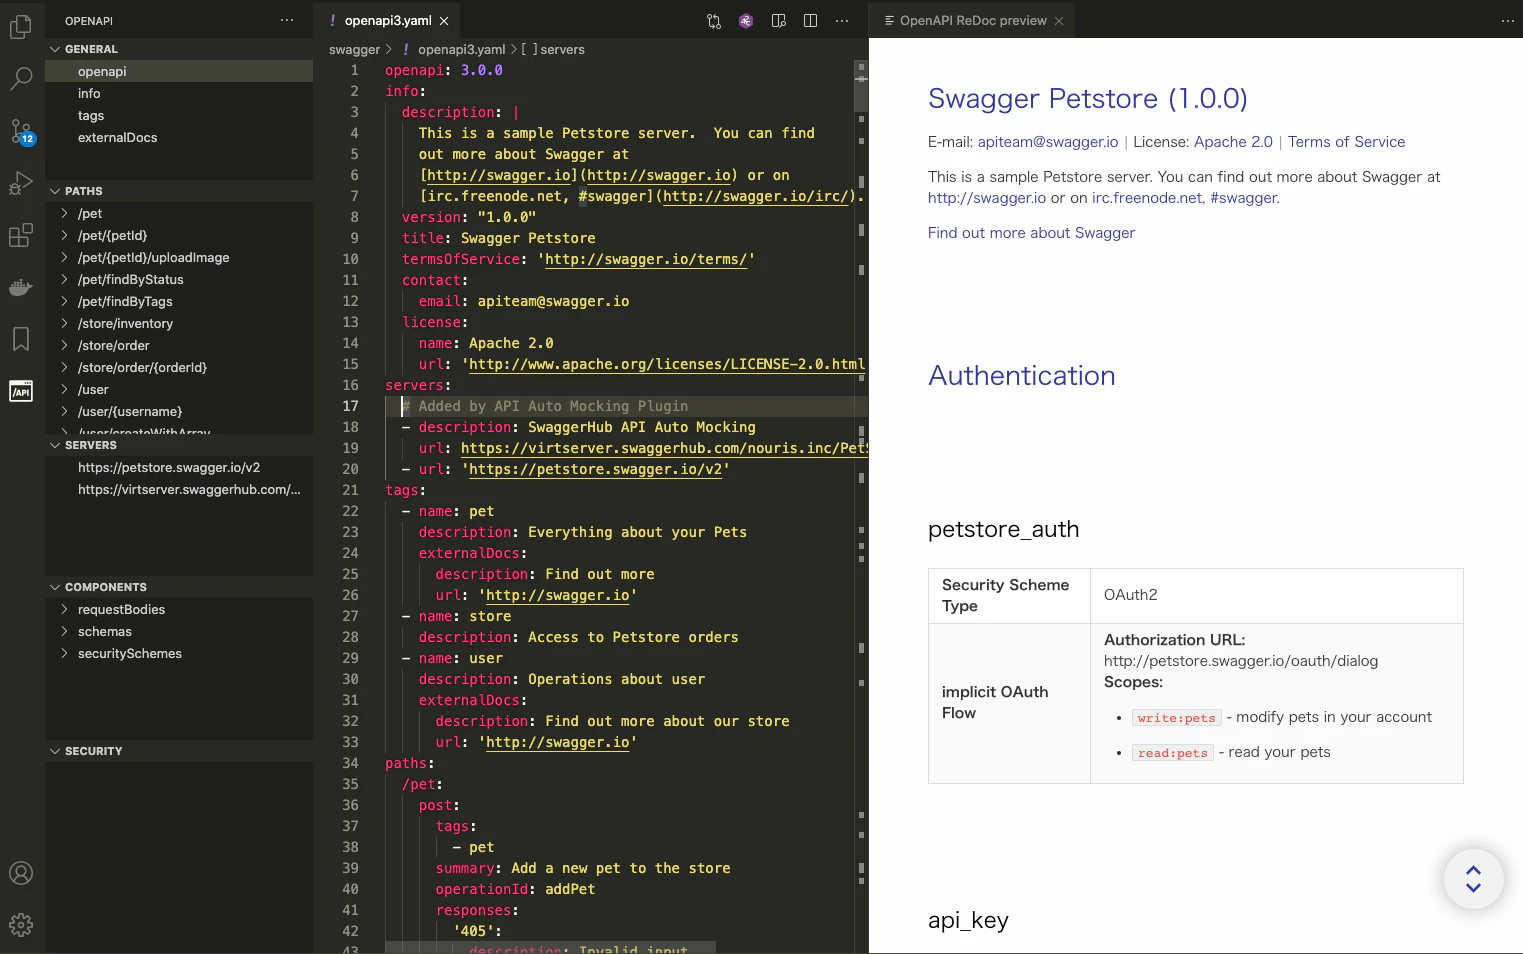Switch to OpenAPI ReDoc preview tab
This screenshot has height=954, width=1523.
973,21
